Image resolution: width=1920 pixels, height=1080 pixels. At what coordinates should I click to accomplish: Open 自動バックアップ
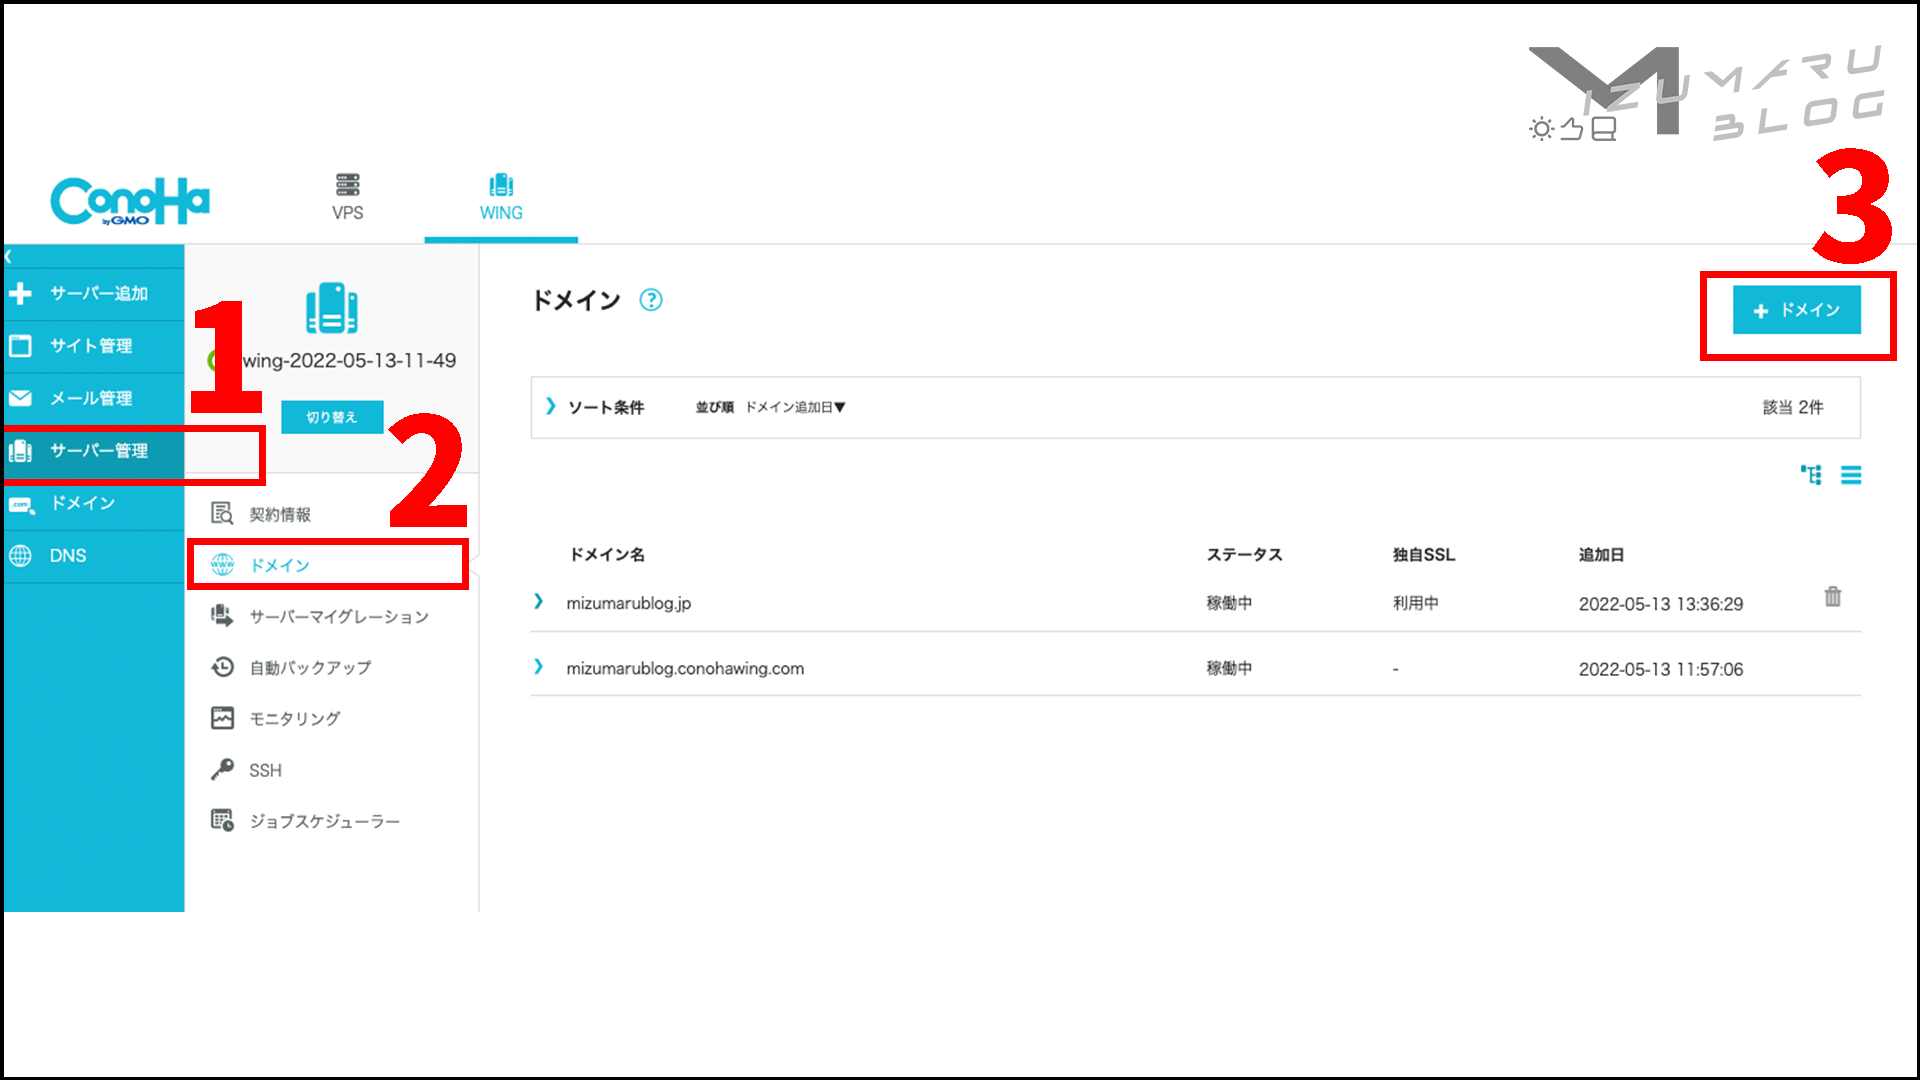click(x=310, y=667)
